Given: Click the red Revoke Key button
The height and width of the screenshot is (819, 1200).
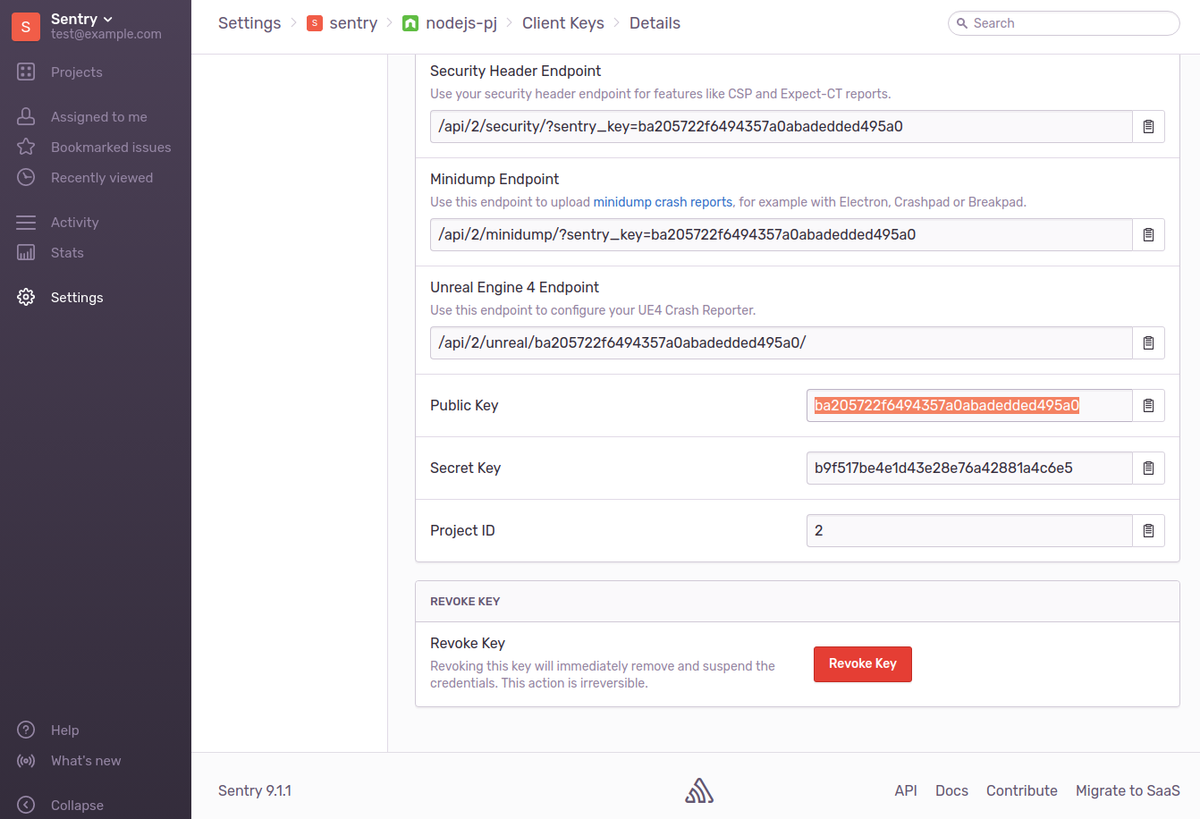Looking at the screenshot, I should pyautogui.click(x=863, y=664).
